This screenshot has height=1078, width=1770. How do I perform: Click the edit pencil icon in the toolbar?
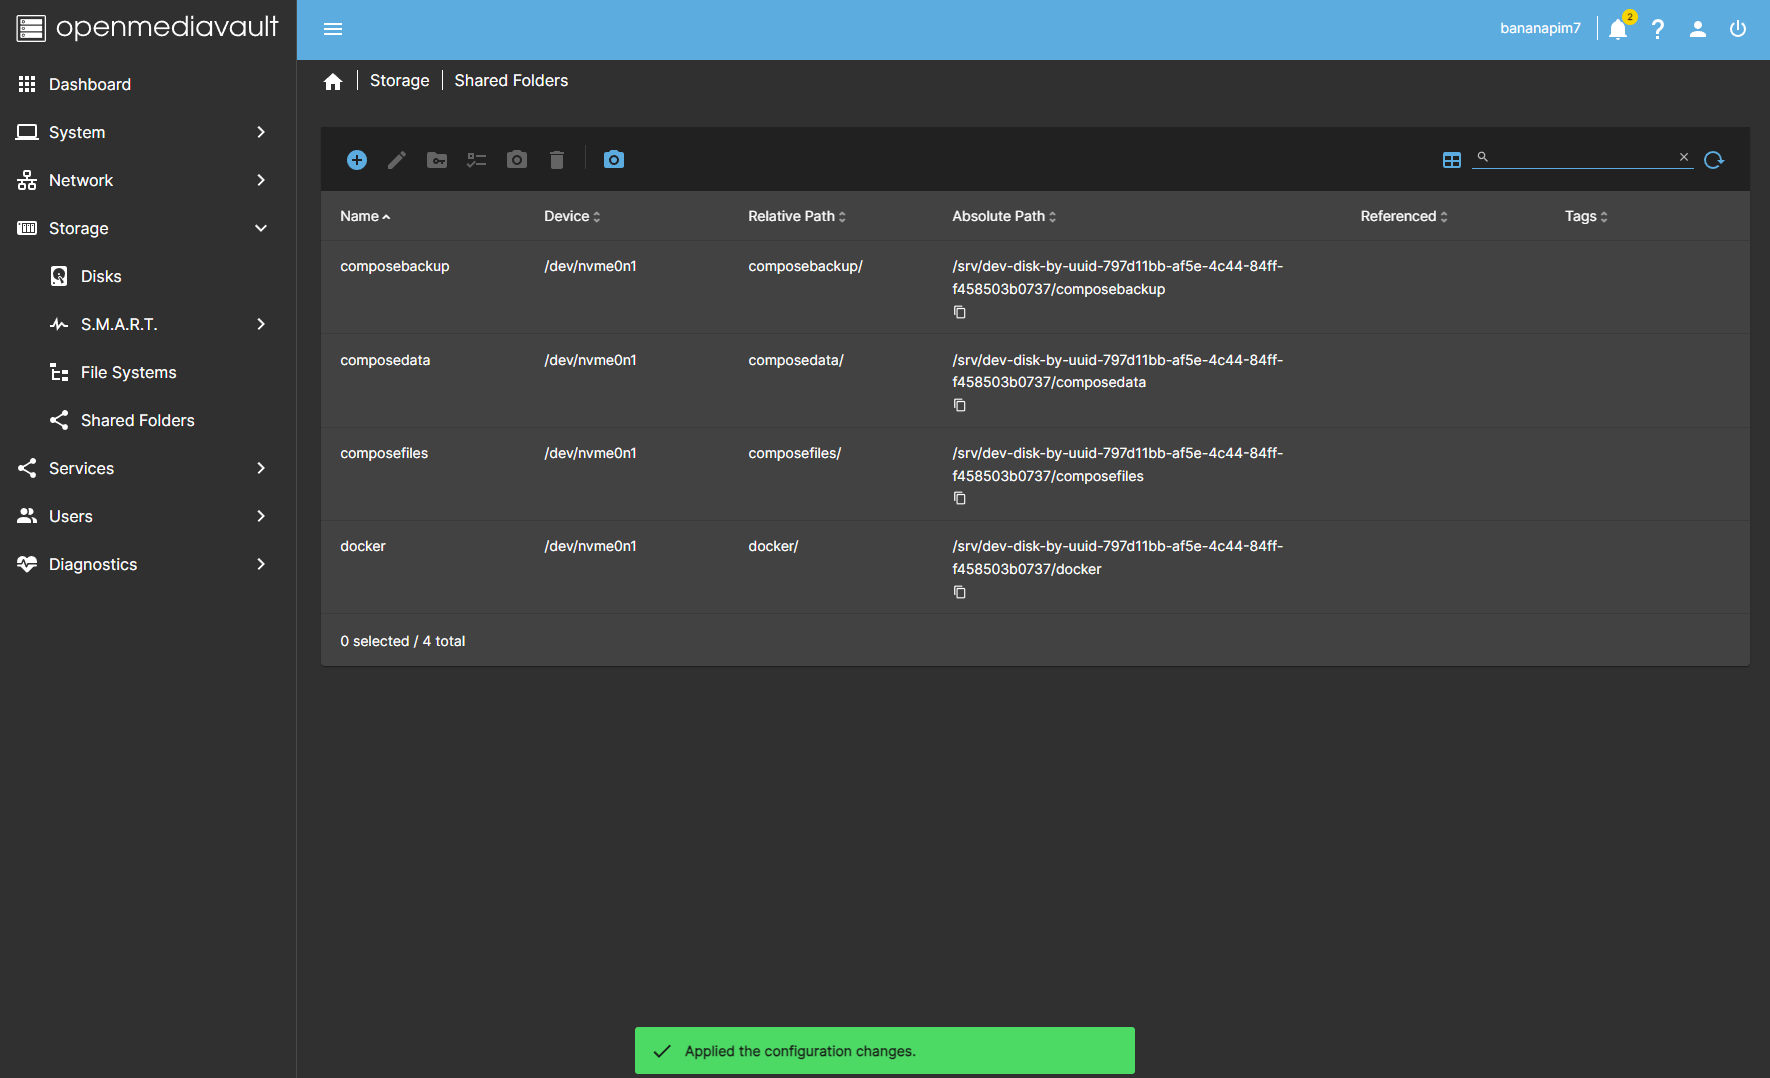pyautogui.click(x=397, y=160)
